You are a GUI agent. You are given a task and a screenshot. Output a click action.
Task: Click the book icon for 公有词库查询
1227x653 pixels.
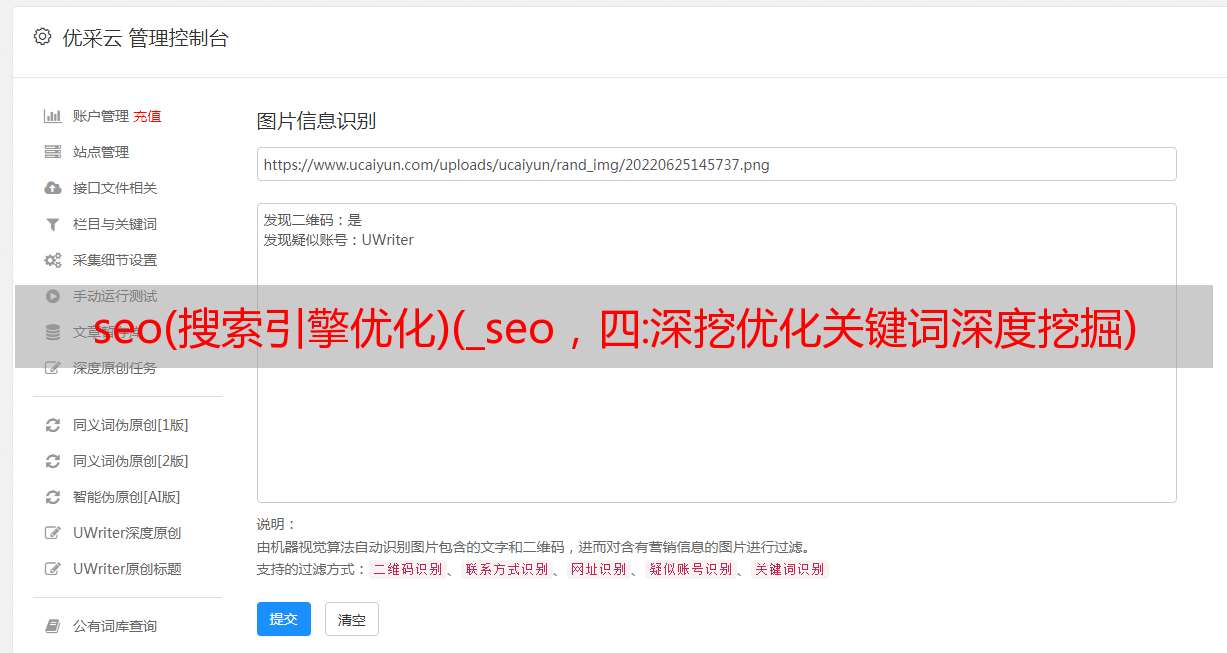(x=53, y=626)
